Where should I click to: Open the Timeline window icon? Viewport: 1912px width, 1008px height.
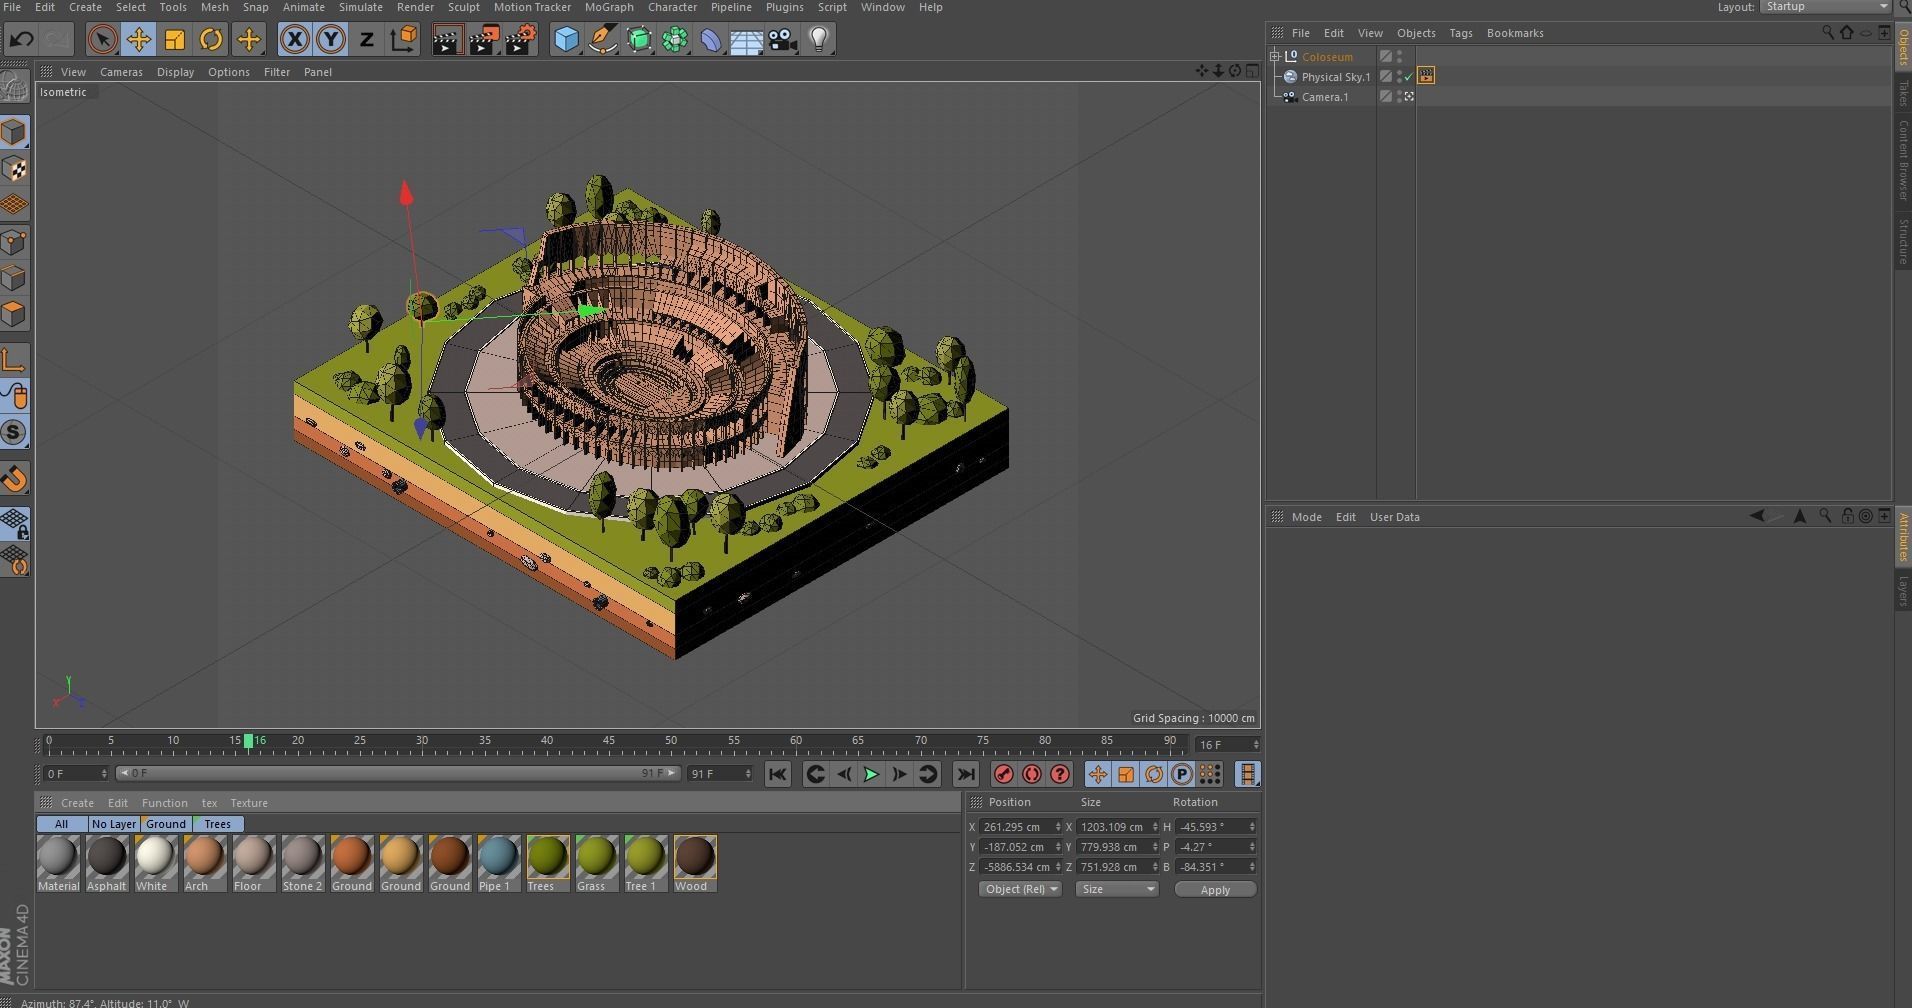(x=1247, y=775)
